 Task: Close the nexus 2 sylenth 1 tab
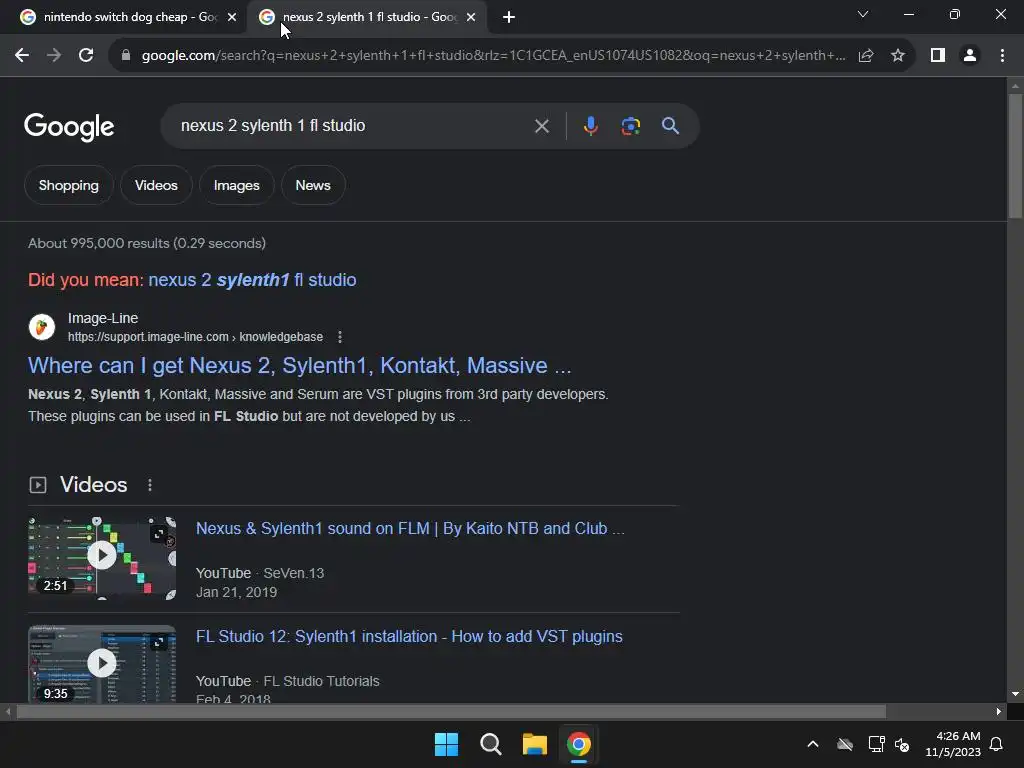(471, 17)
